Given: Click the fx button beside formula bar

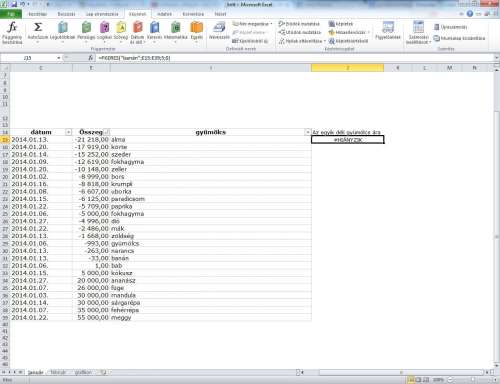Looking at the screenshot, I should tap(91, 58).
